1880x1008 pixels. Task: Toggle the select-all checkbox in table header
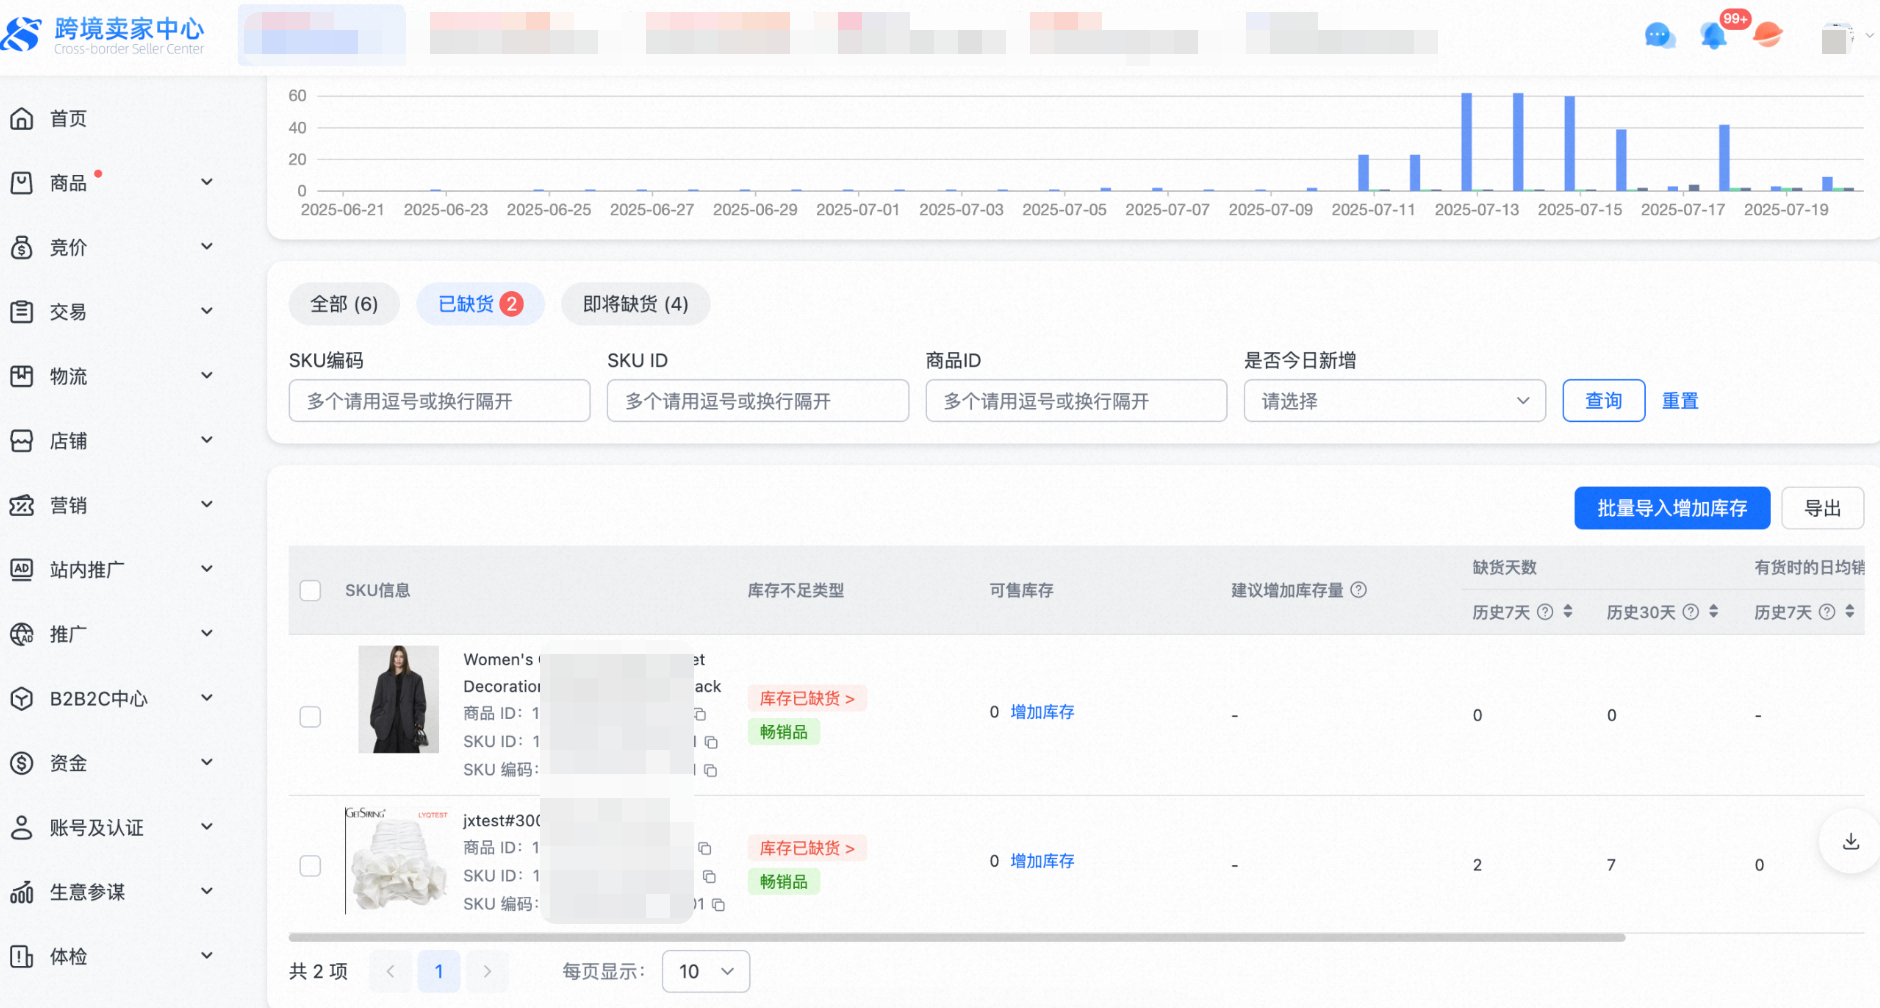[311, 590]
